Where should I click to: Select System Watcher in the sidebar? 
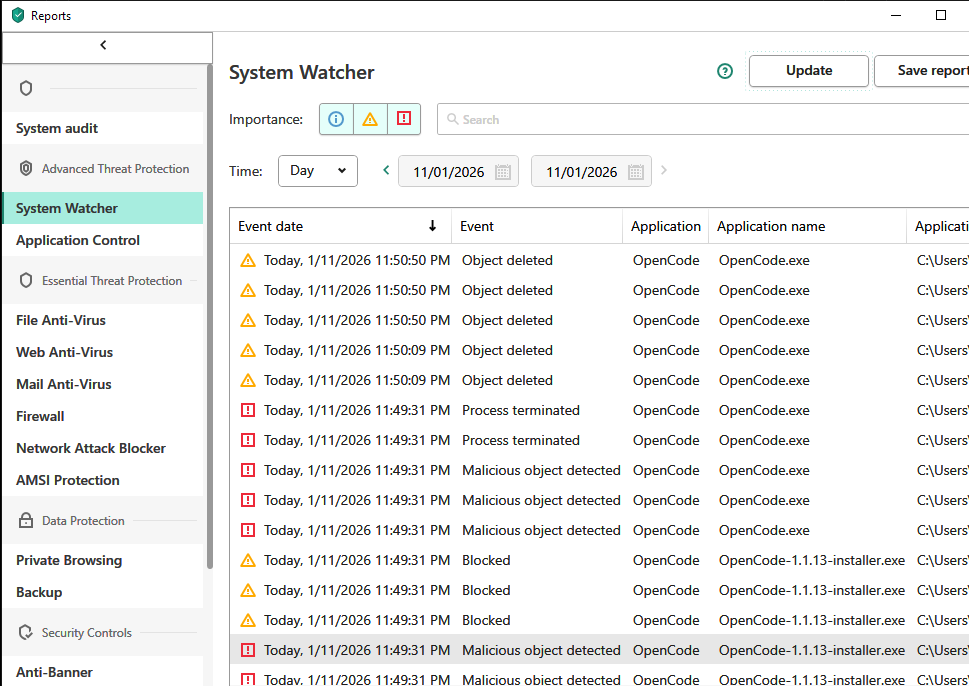coord(103,208)
